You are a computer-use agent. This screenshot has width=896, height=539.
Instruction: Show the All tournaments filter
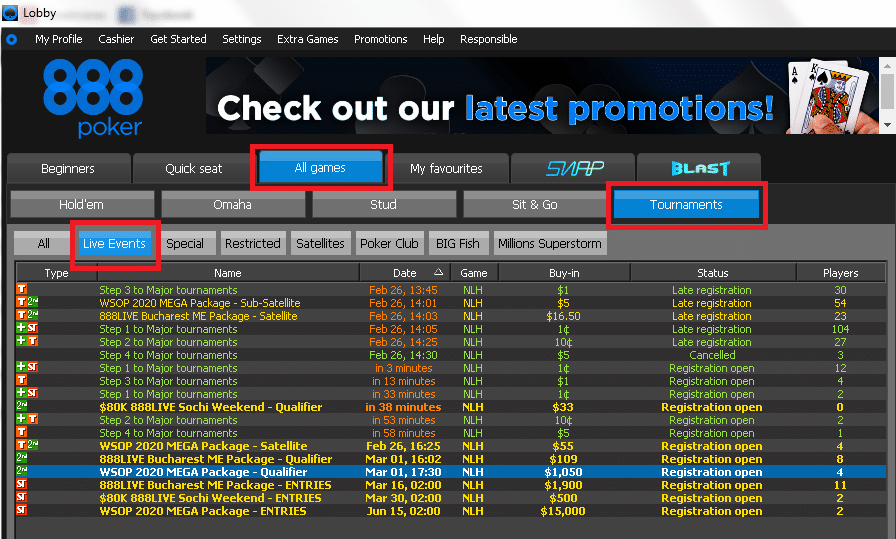[x=43, y=243]
